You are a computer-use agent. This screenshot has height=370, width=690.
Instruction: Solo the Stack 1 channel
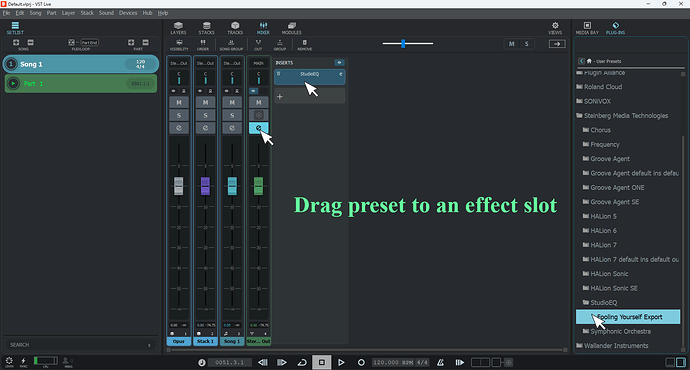(206, 115)
